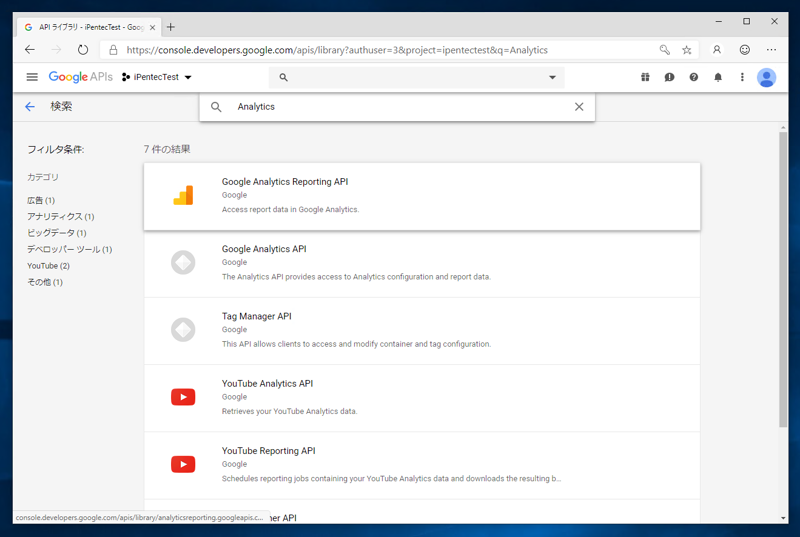
Task: Filter by その他 (1) category
Action: pyautogui.click(x=45, y=282)
